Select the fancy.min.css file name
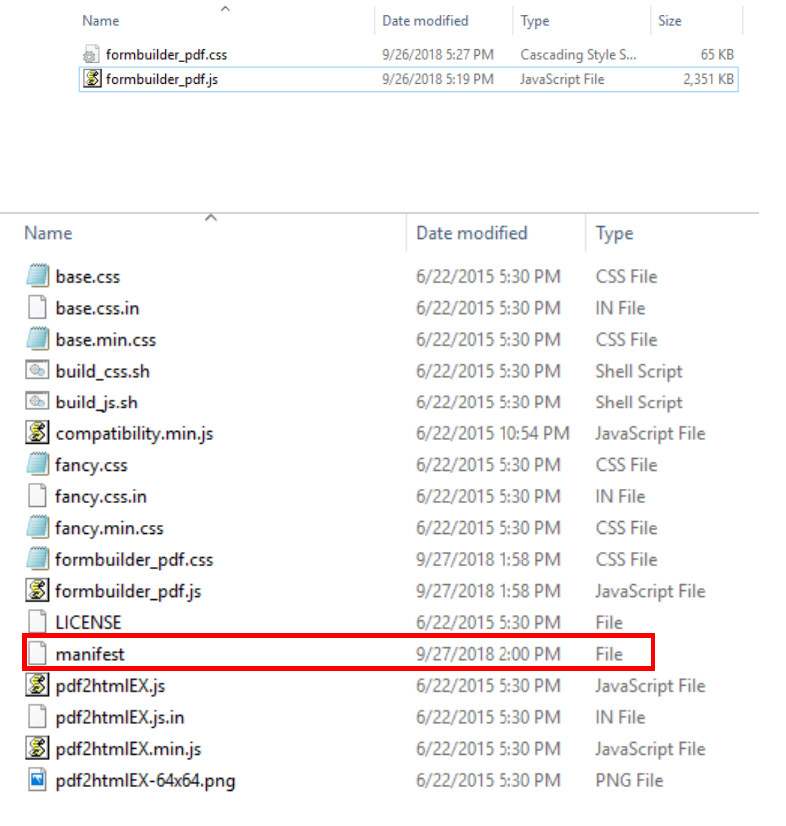Viewport: 786px width, 826px height. click(x=109, y=528)
